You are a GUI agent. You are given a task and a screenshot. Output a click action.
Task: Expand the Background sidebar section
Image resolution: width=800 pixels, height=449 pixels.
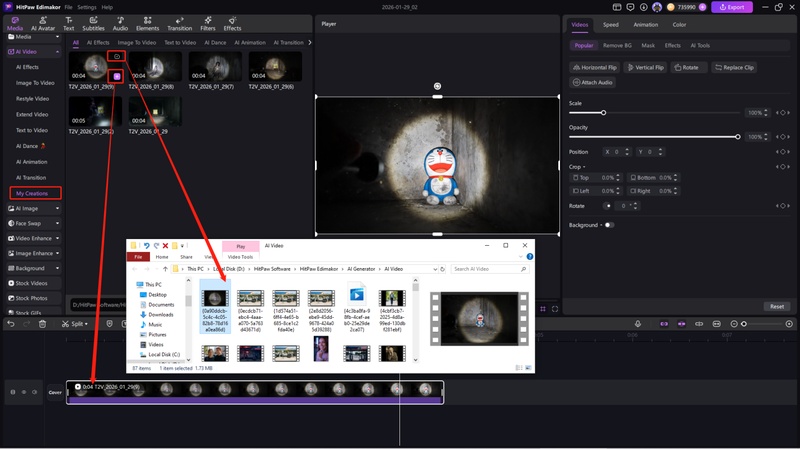pyautogui.click(x=57, y=268)
